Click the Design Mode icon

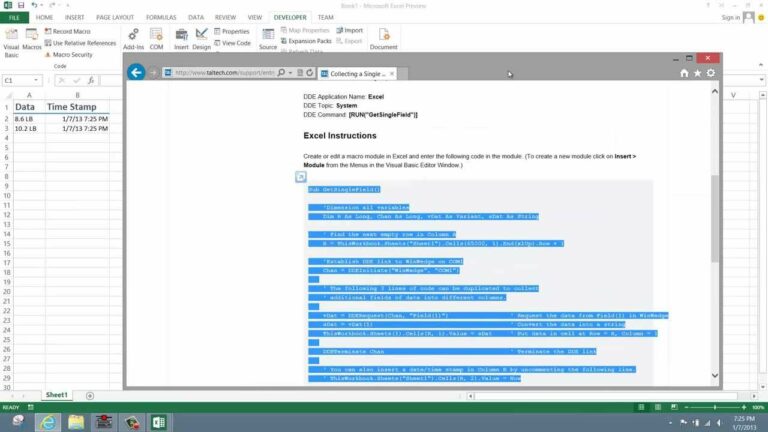click(202, 39)
